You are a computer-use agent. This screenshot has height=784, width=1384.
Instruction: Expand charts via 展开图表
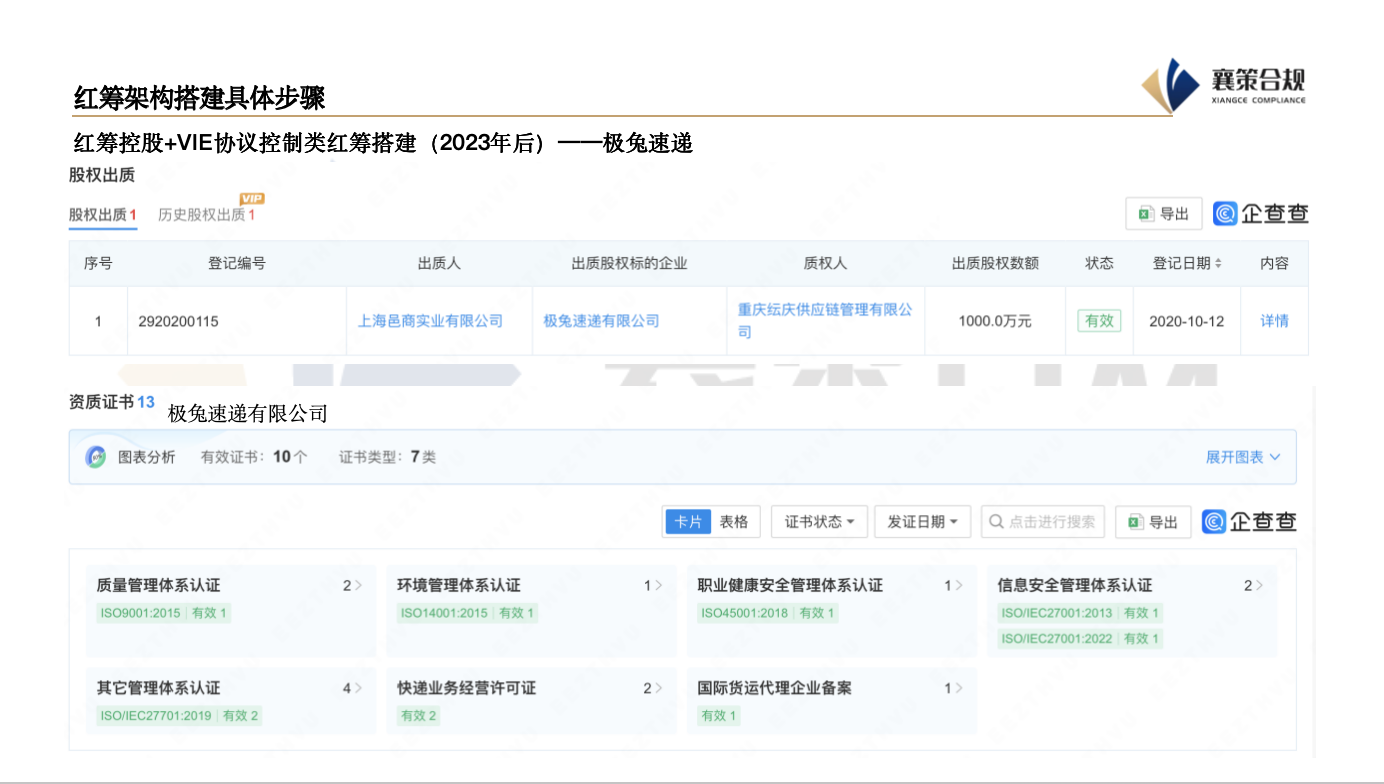(x=1244, y=456)
